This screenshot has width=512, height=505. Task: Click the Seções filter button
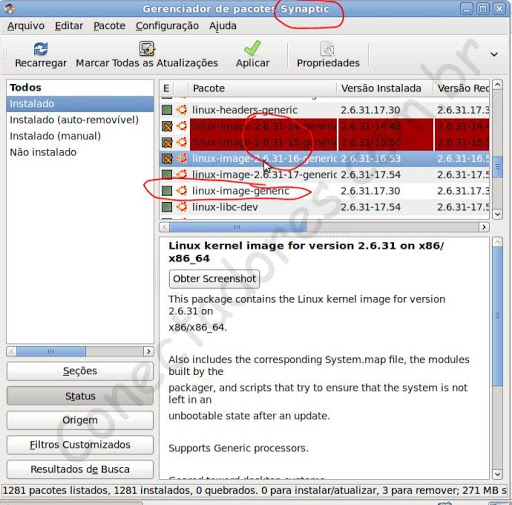pos(80,371)
